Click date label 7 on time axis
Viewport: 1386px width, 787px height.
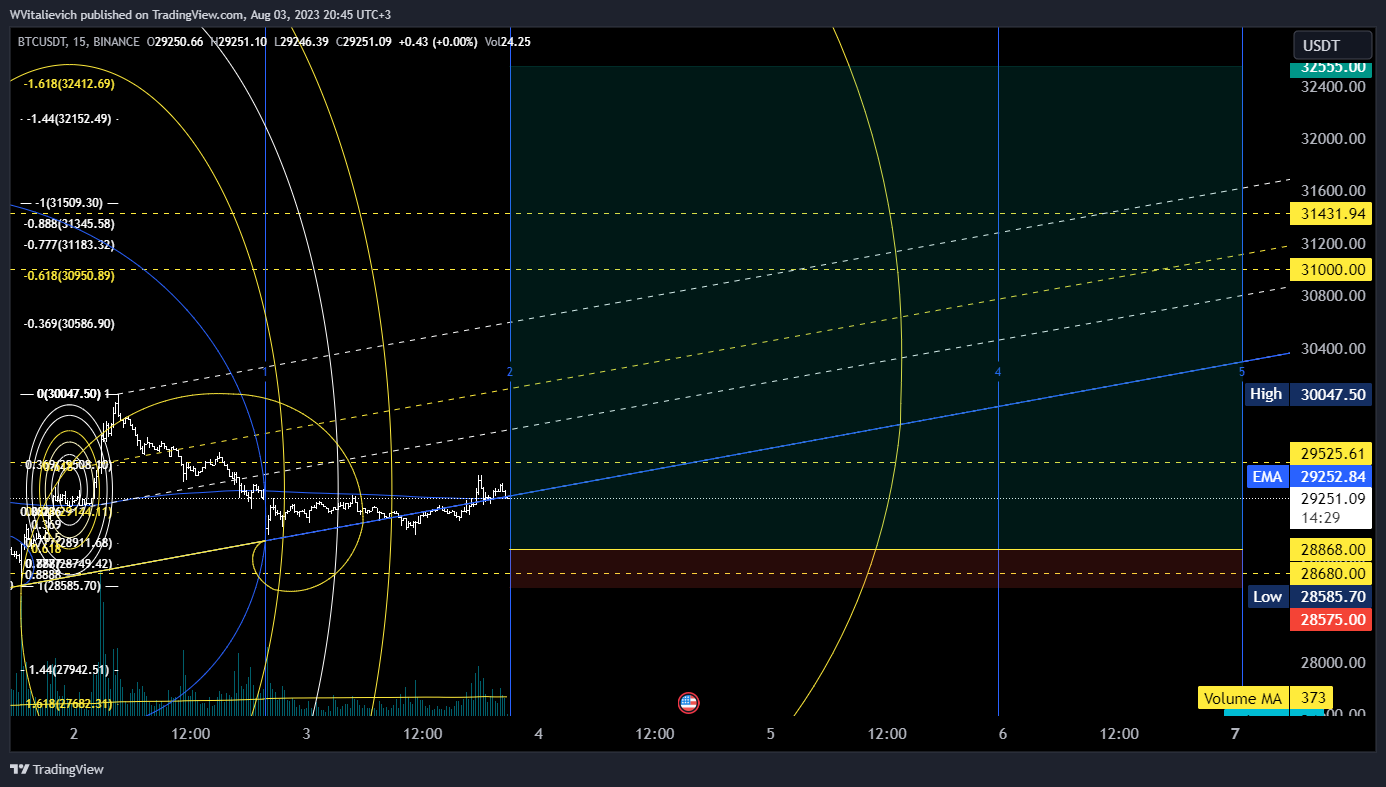1235,733
